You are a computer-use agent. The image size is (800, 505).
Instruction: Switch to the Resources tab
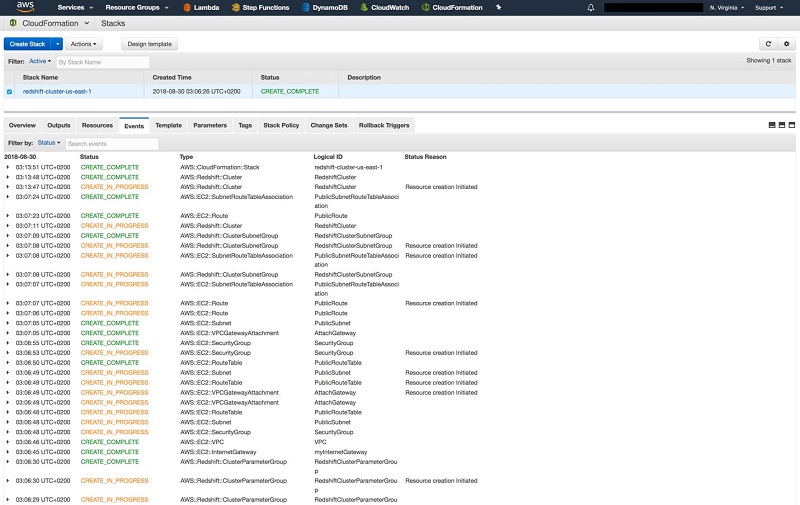(x=97, y=125)
